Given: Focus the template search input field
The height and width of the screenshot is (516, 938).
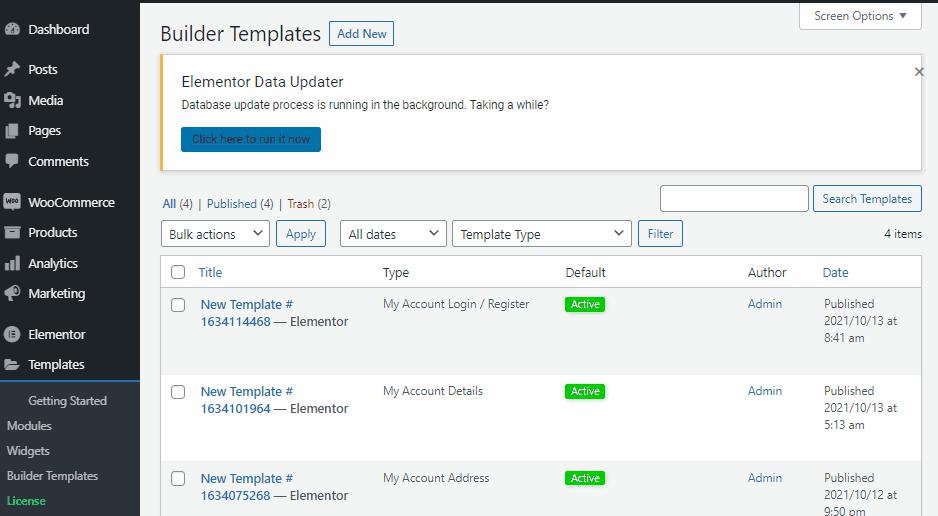Looking at the screenshot, I should tap(734, 199).
